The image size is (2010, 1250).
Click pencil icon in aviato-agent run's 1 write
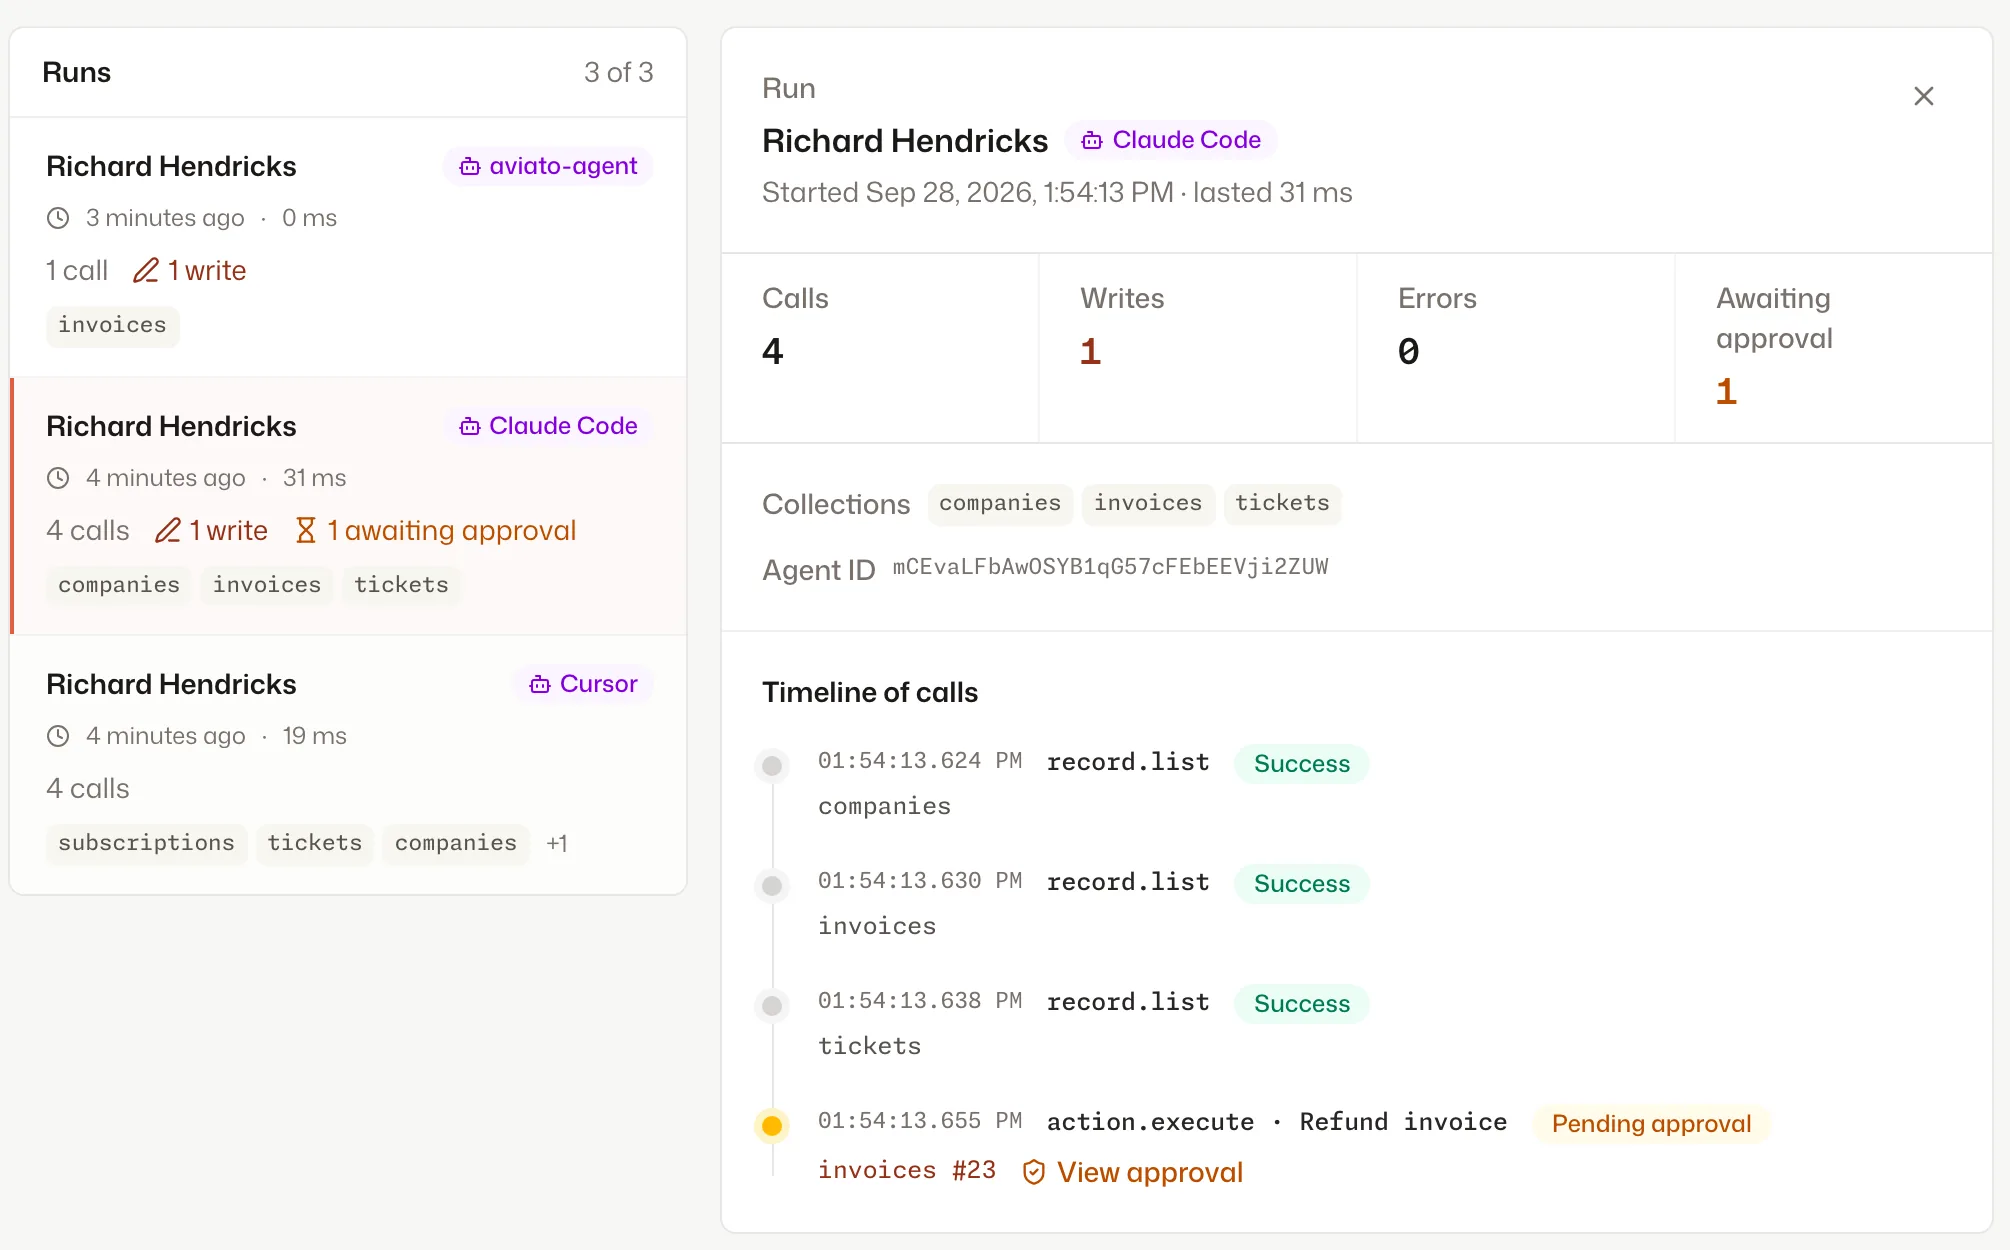(146, 270)
